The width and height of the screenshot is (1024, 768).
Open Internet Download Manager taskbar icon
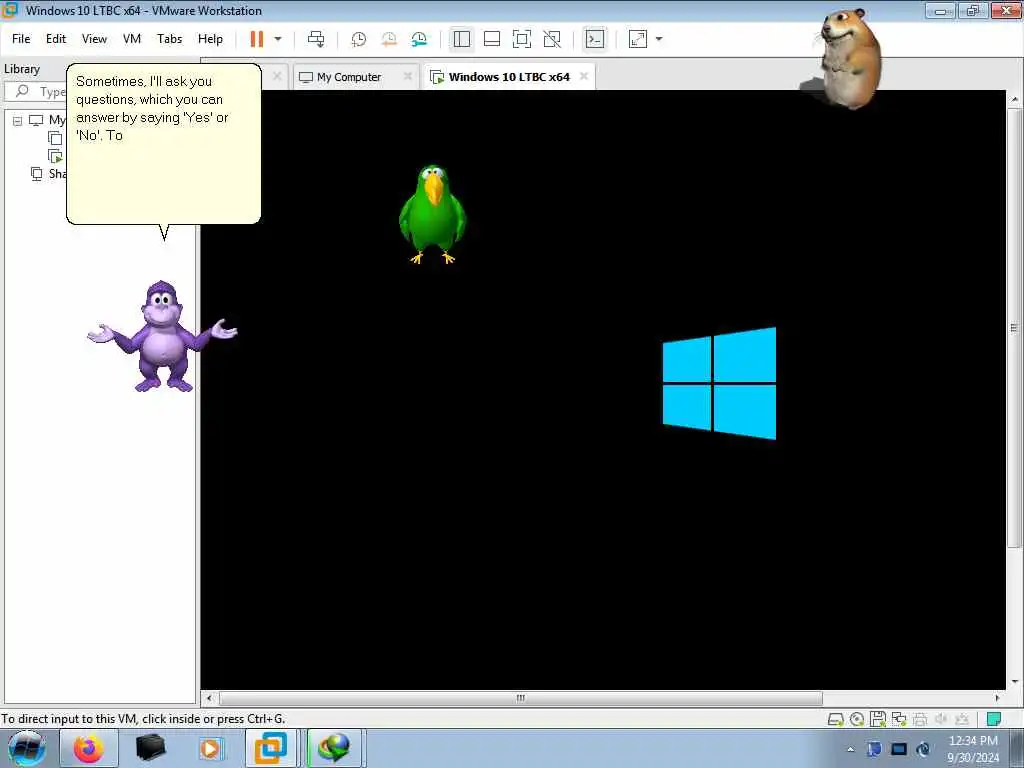(334, 748)
